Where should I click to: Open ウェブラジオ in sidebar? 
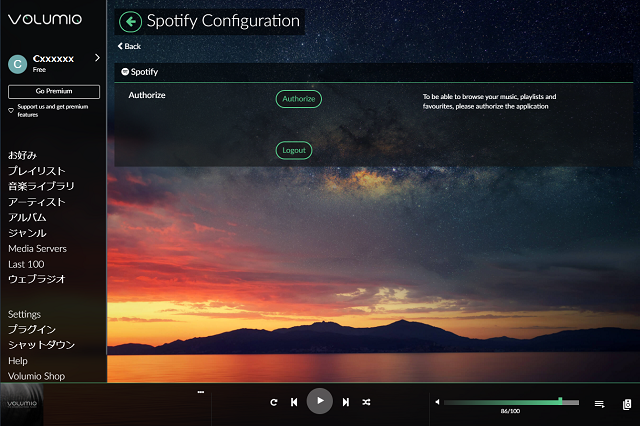[37, 279]
